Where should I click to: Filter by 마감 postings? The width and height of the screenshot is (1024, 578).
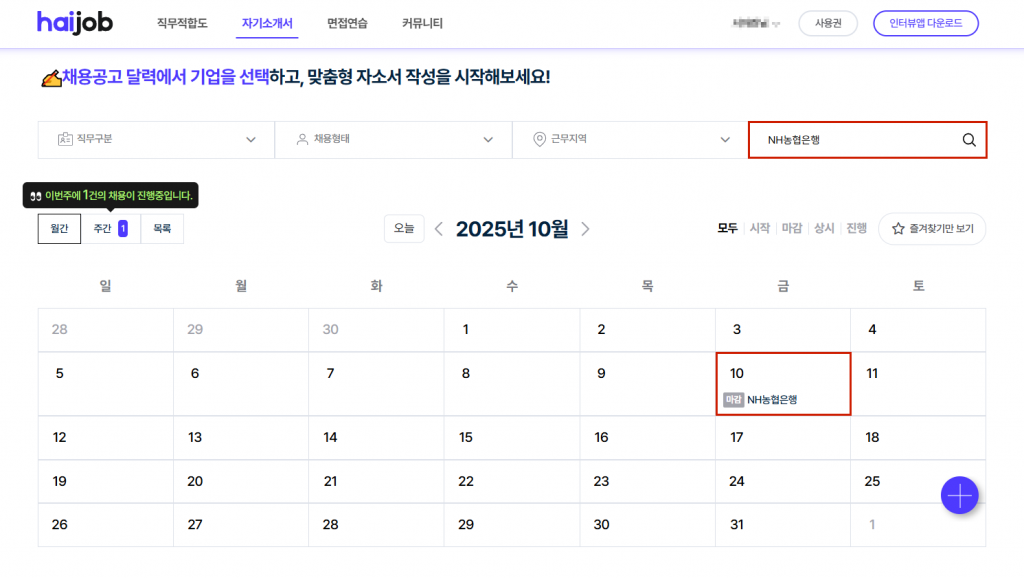pos(791,229)
